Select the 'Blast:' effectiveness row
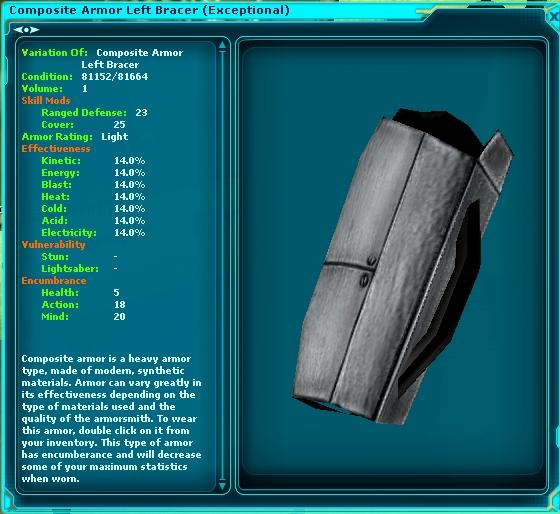The image size is (560, 514). click(x=93, y=185)
